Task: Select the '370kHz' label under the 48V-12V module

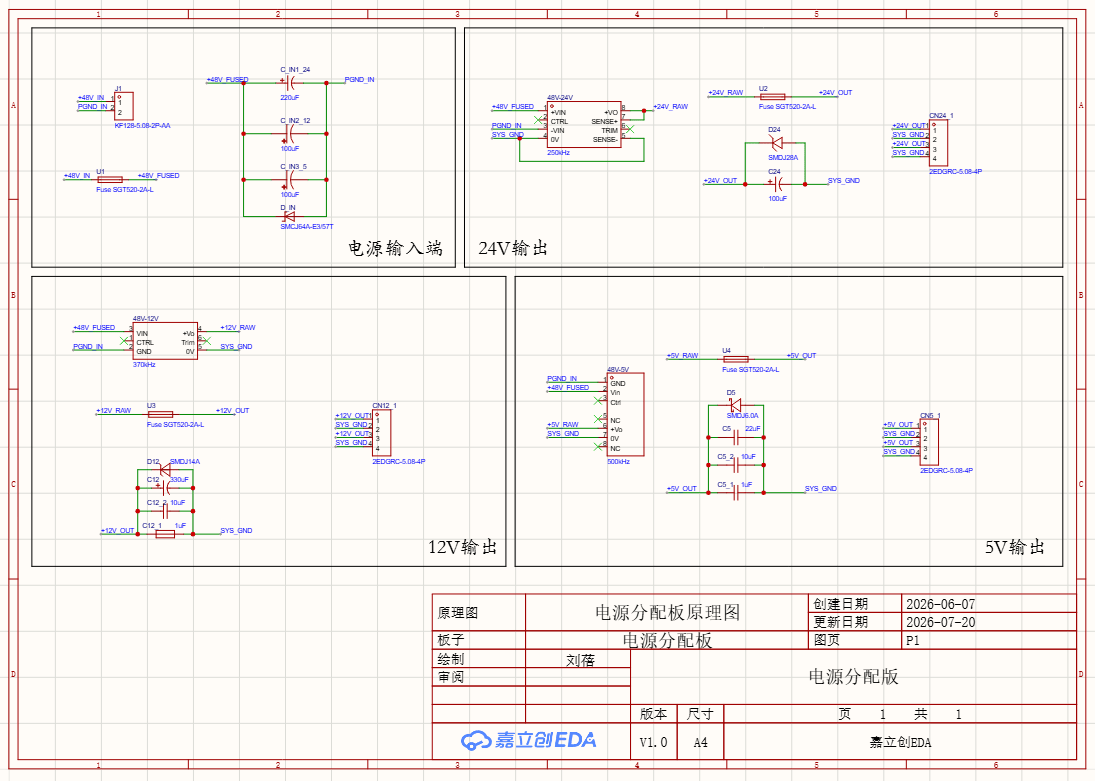Action: point(144,365)
